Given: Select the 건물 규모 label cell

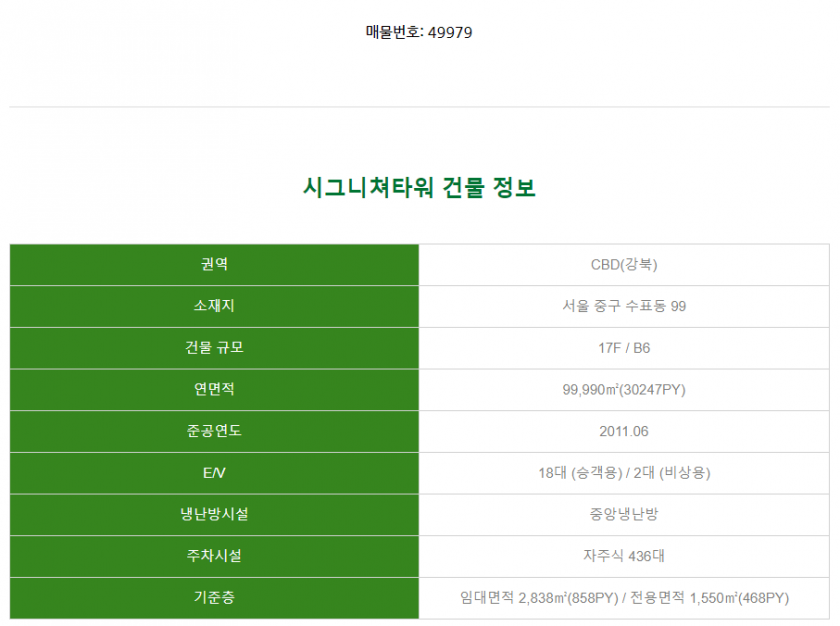Looking at the screenshot, I should pos(214,348).
